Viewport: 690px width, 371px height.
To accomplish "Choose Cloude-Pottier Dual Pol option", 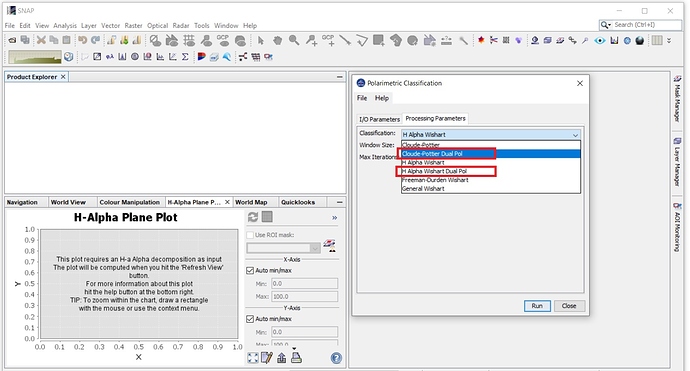I will (491, 154).
